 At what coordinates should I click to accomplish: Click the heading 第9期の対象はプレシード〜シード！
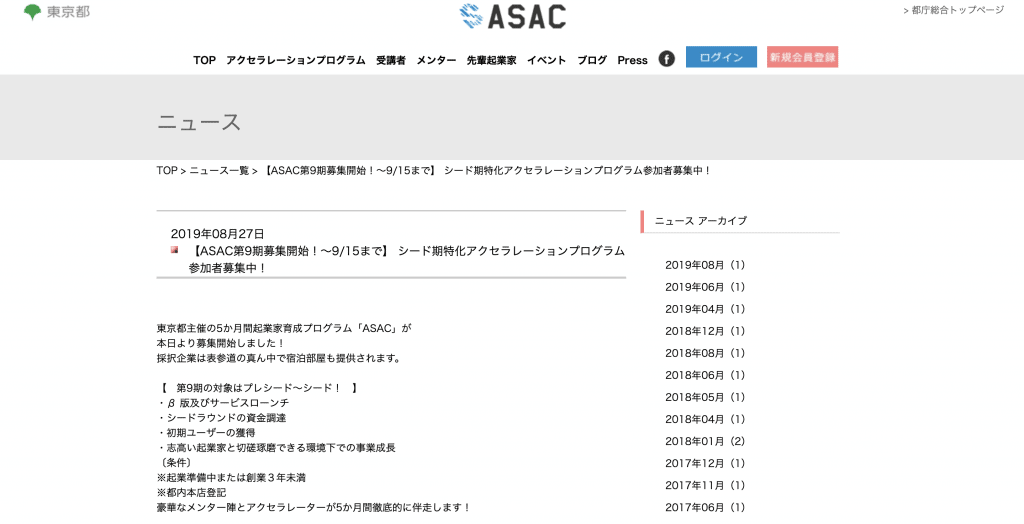coord(257,388)
